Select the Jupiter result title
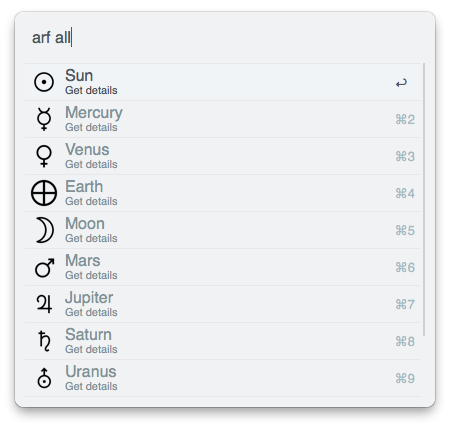The image size is (461, 427). pos(89,298)
